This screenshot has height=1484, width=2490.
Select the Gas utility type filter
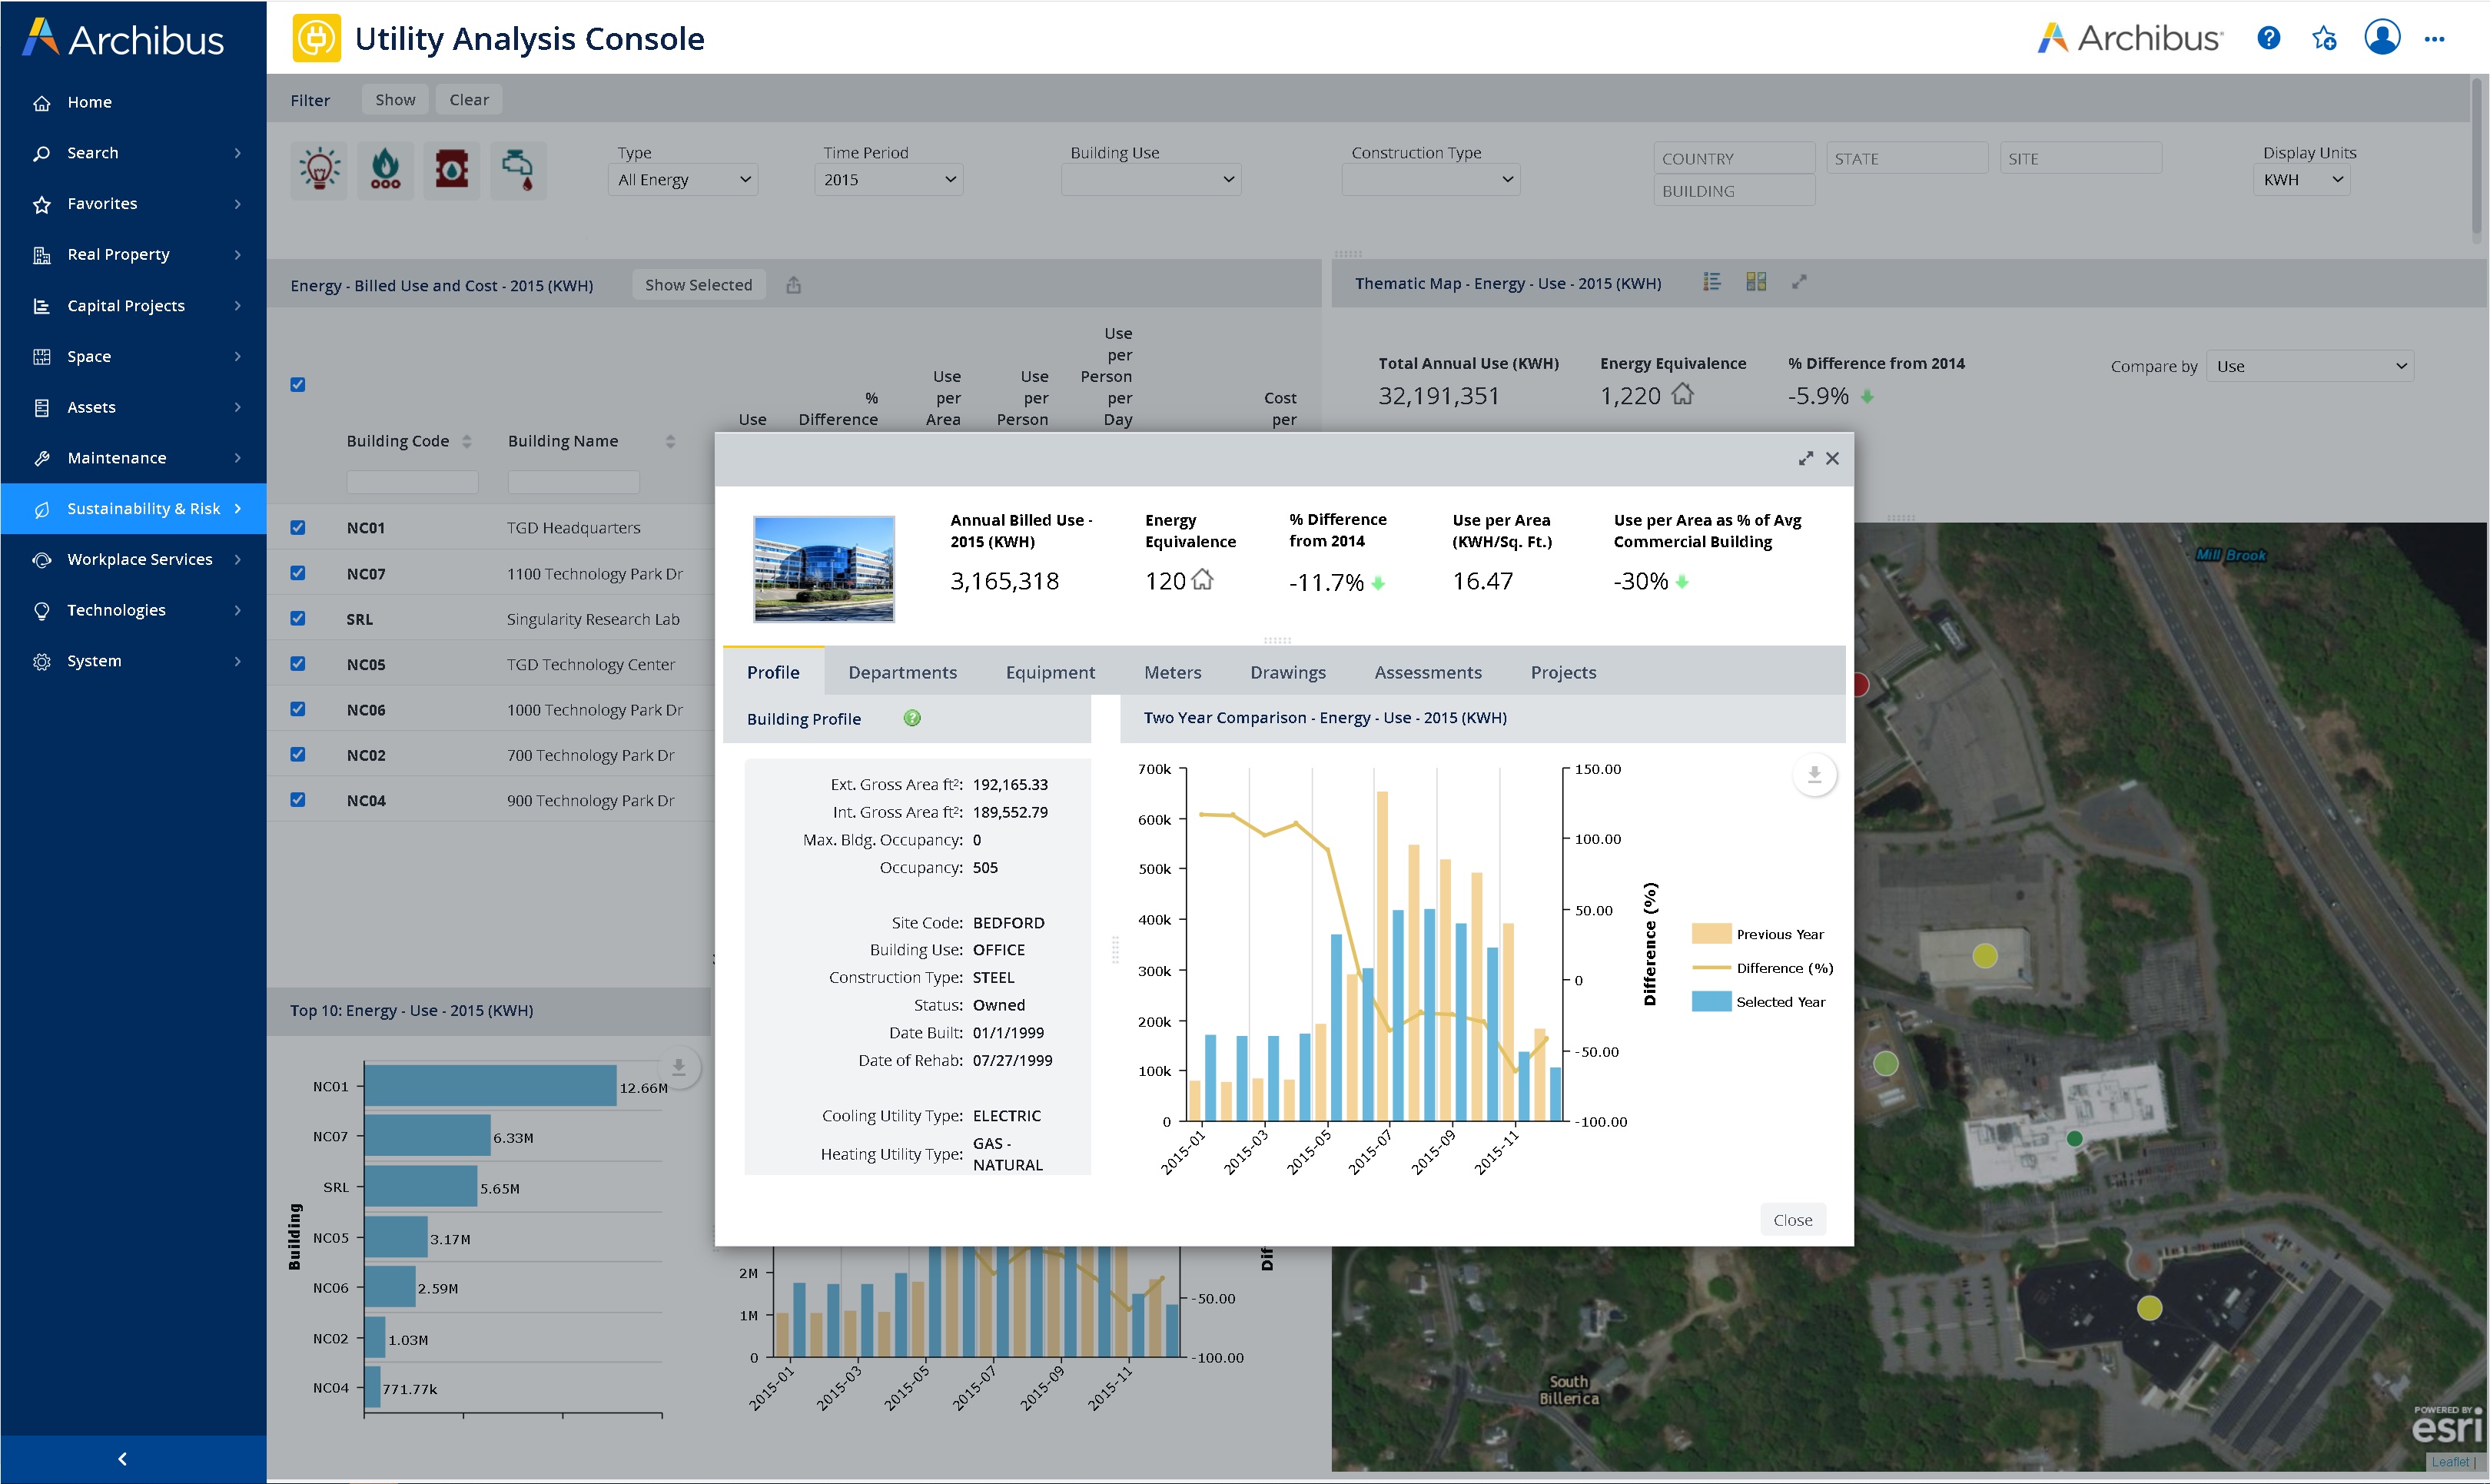[x=385, y=170]
